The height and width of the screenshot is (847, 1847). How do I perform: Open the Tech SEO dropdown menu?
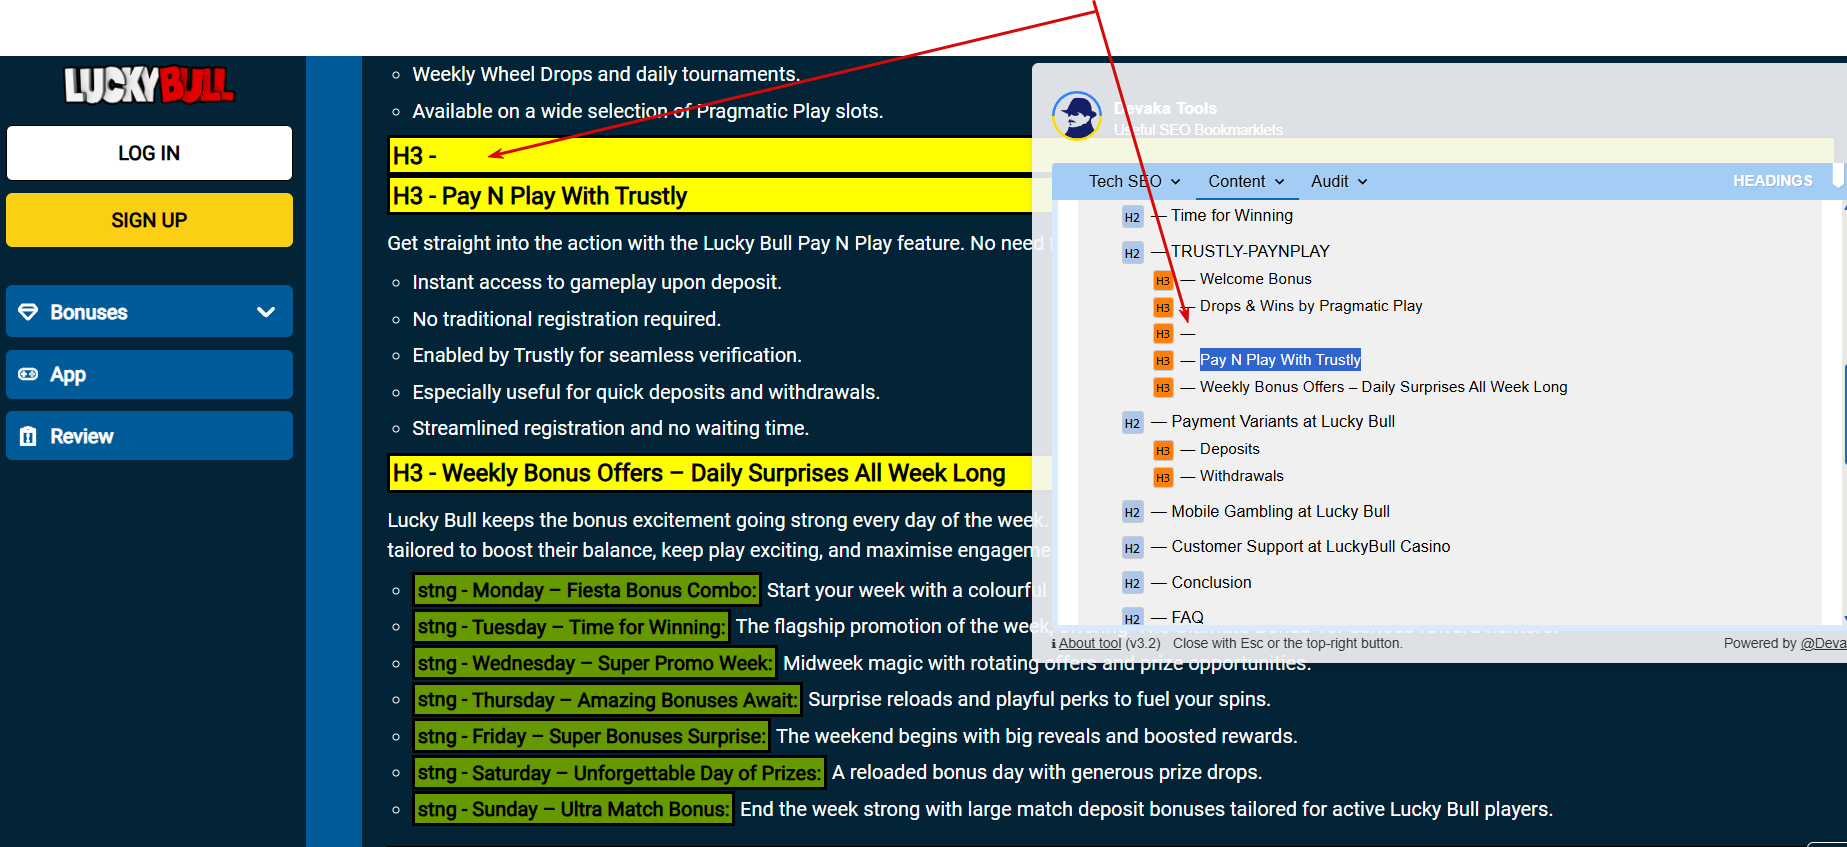click(1134, 181)
